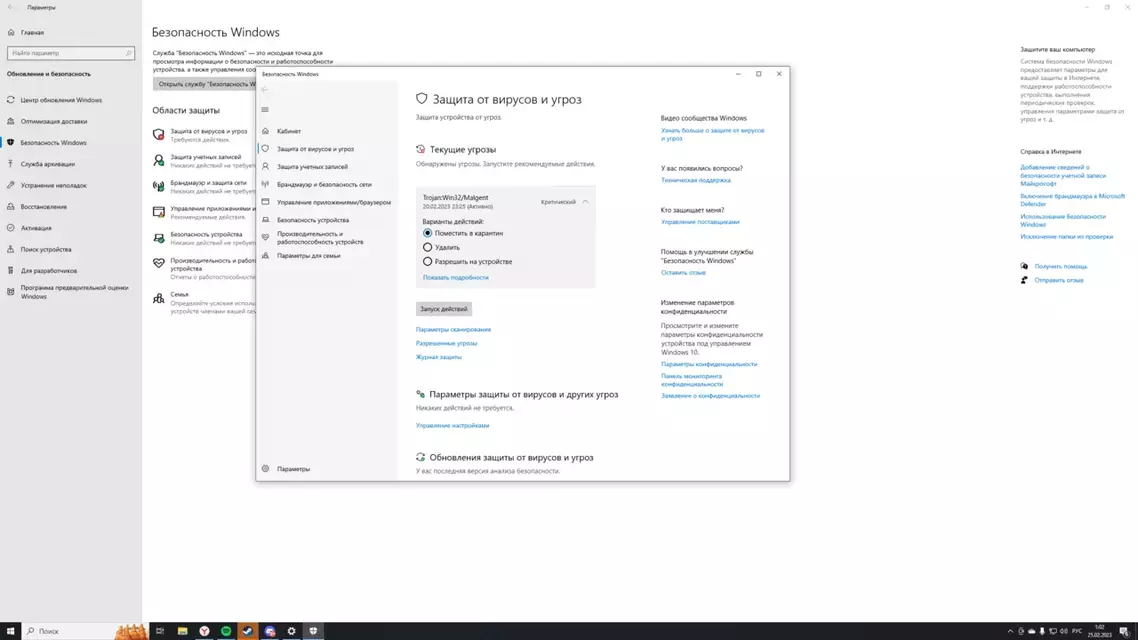
Task: Open 'Параметры сканирования' link
Action: click(x=453, y=329)
